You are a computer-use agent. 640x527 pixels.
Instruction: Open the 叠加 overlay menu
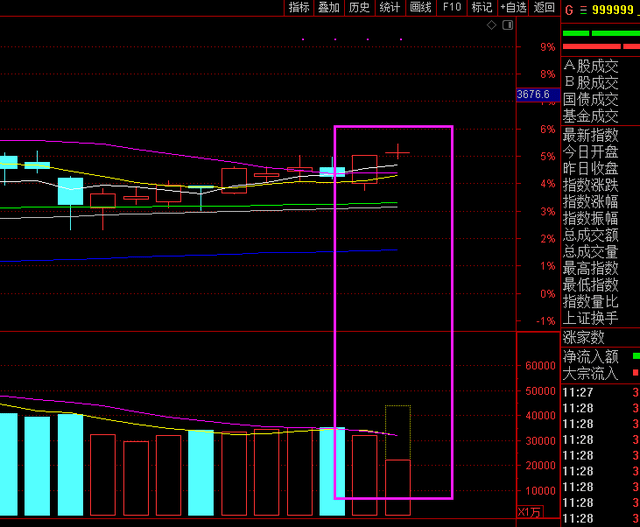(x=329, y=7)
